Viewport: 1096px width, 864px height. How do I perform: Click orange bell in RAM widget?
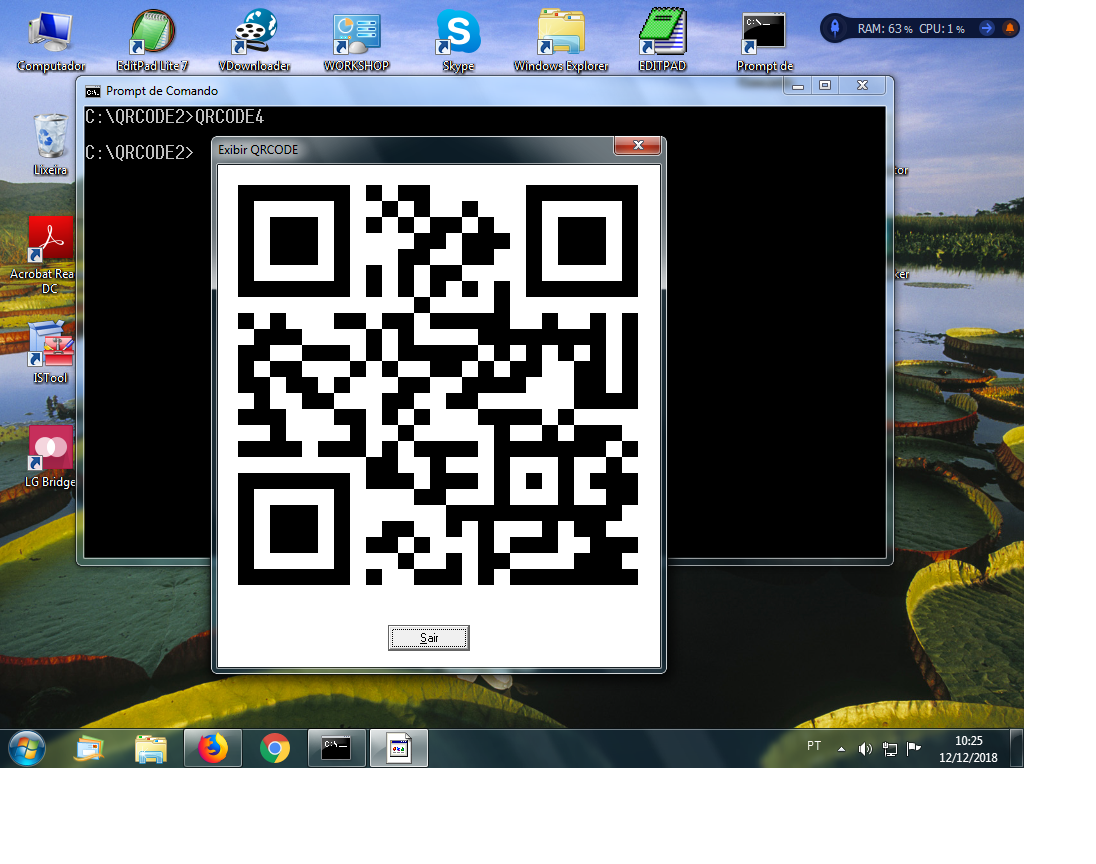point(1009,28)
